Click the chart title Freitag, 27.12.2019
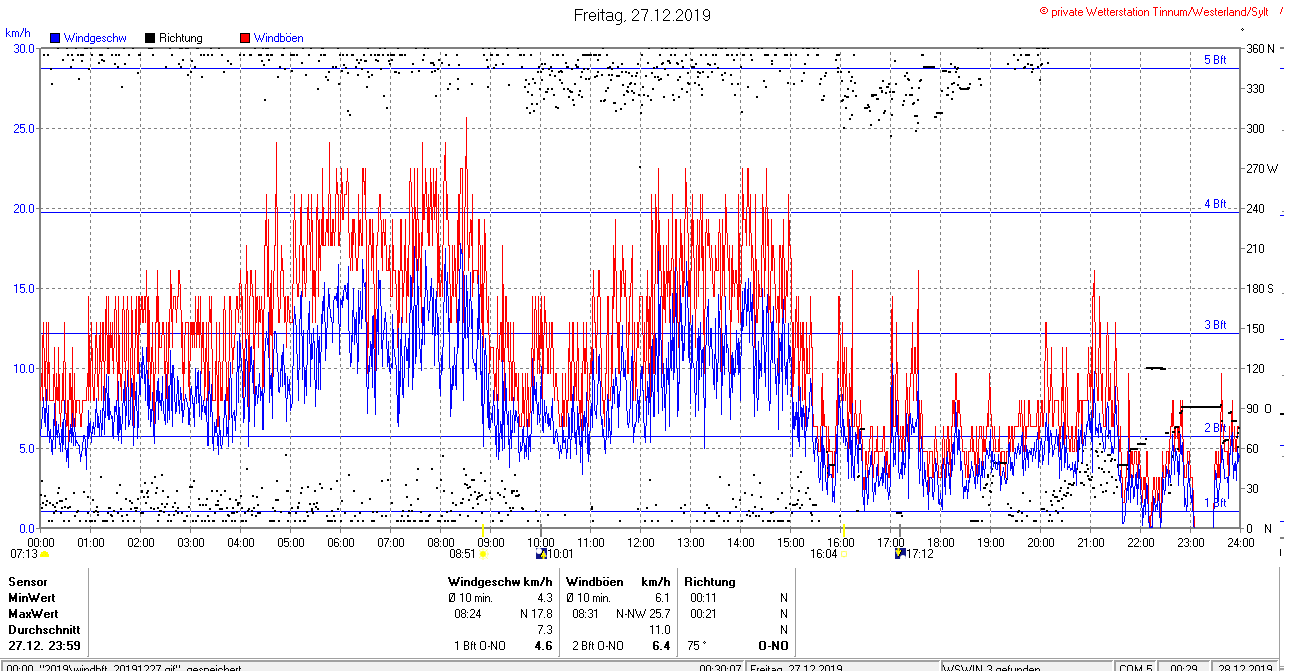This screenshot has width=1310, height=671. (642, 15)
